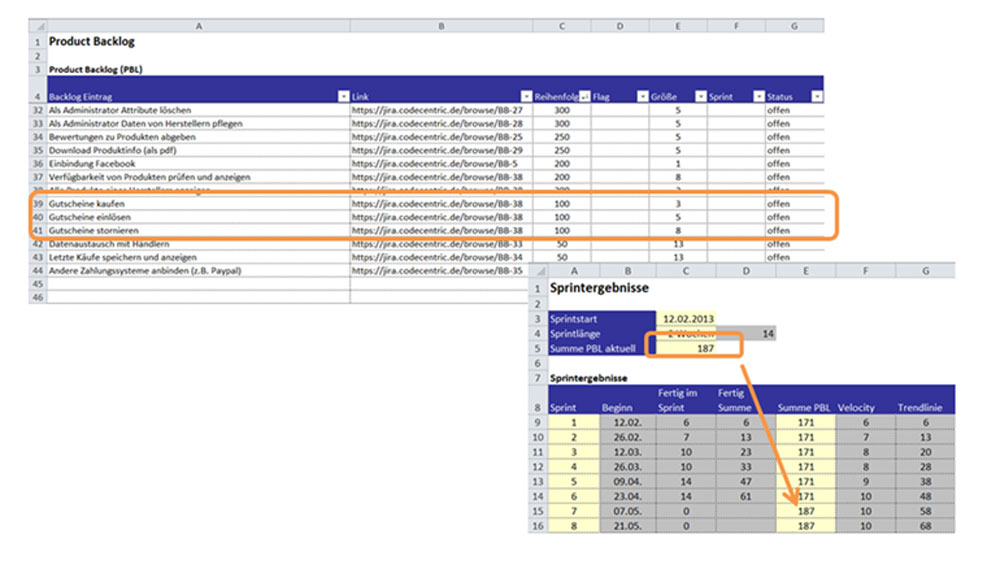The image size is (1000, 565).
Task: Select column G header in Sprintergebnisse sheet
Action: click(925, 271)
